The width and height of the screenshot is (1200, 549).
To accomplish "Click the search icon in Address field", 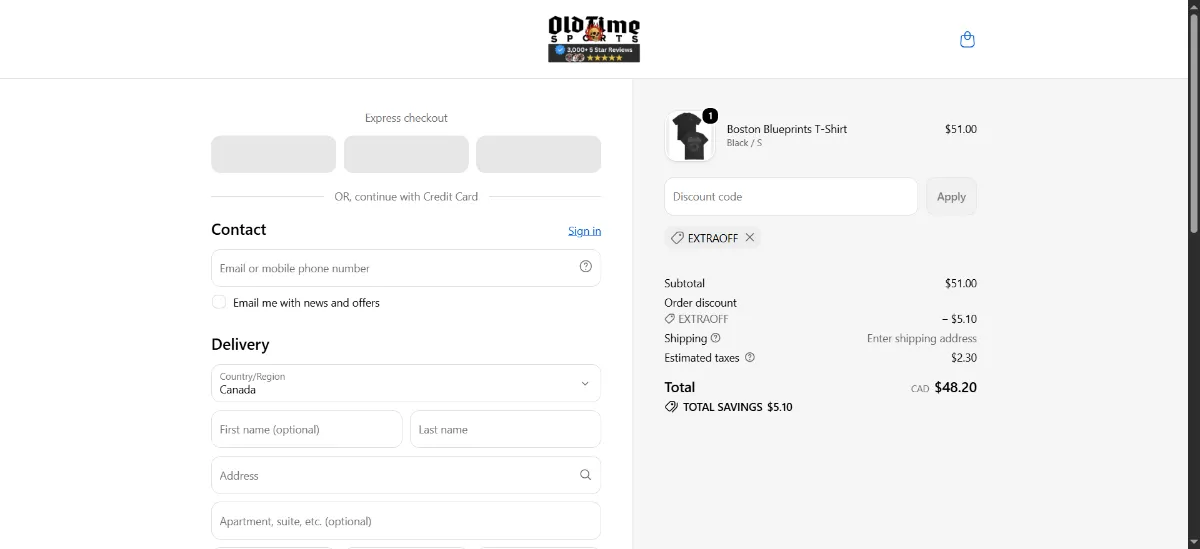I will (x=586, y=475).
